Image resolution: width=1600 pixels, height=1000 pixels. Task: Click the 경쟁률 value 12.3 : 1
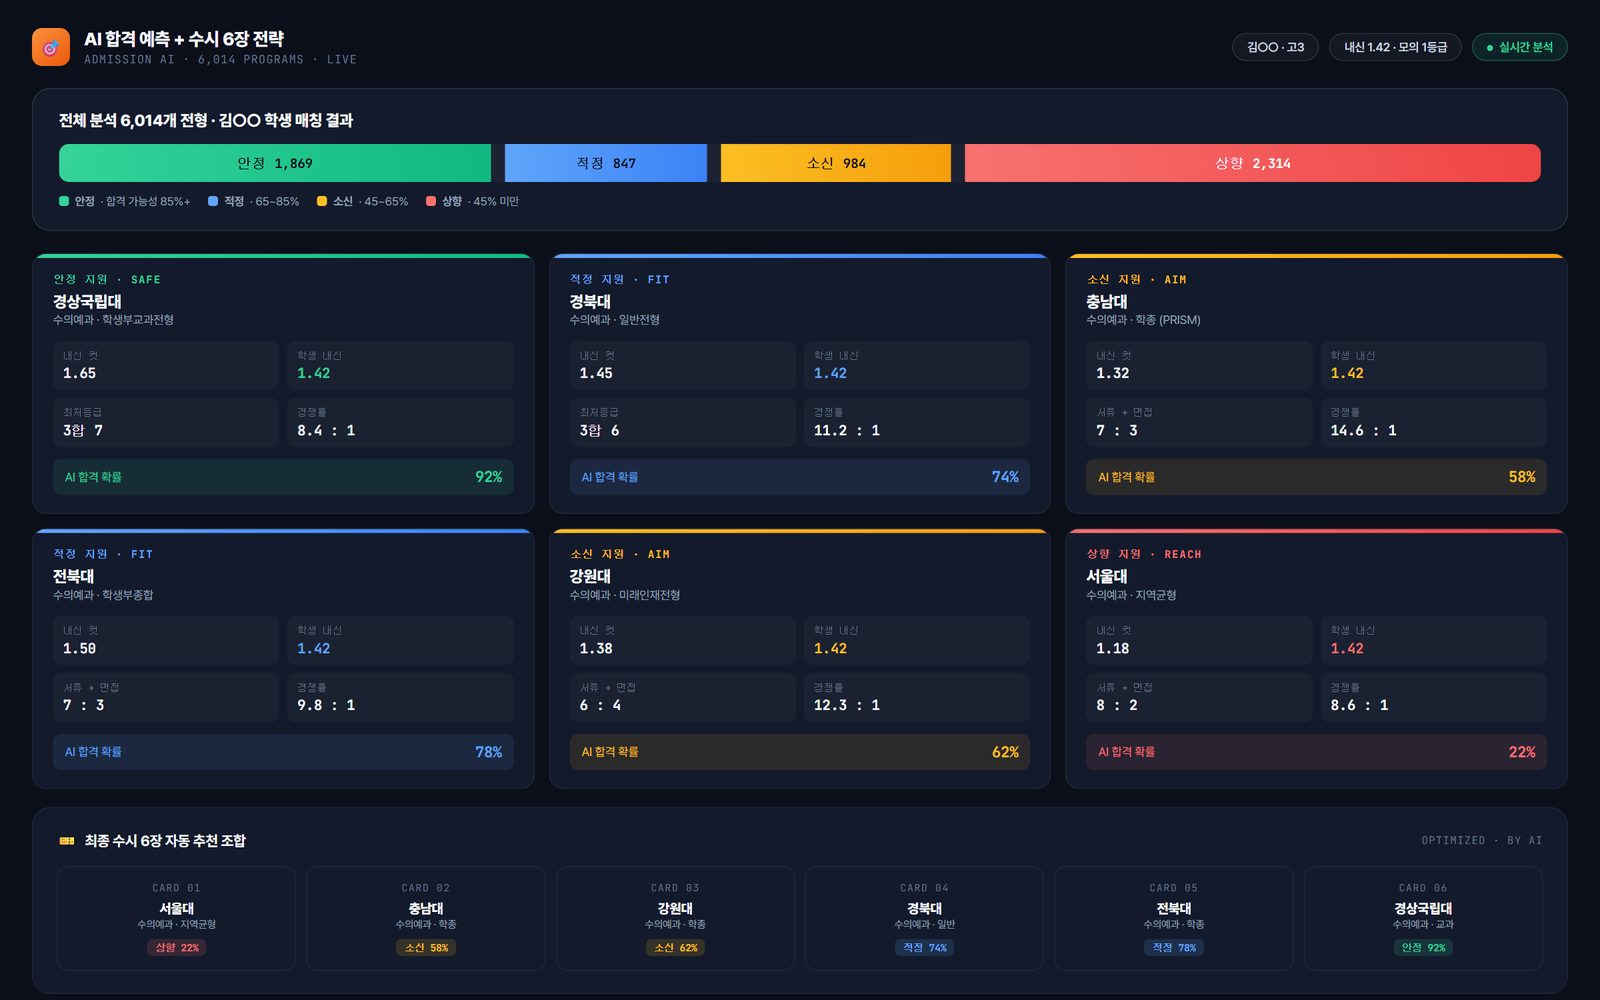847,705
